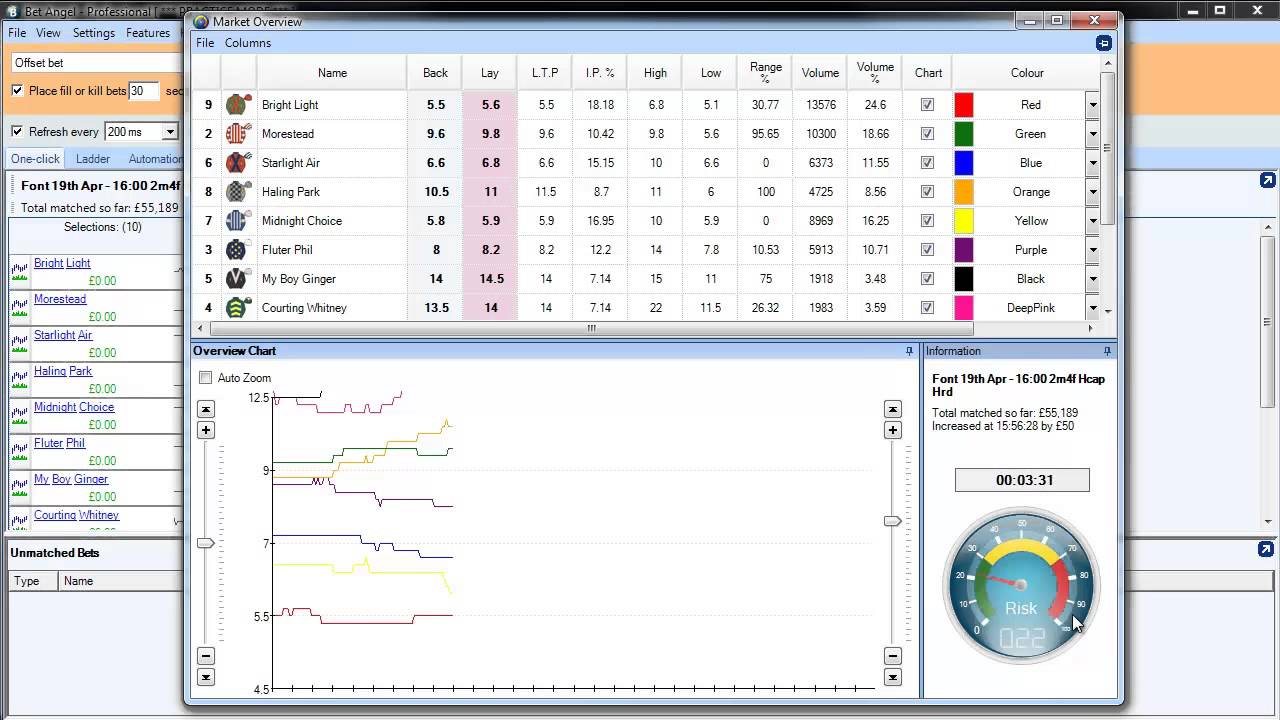Pin the Overview Chart panel

click(909, 351)
